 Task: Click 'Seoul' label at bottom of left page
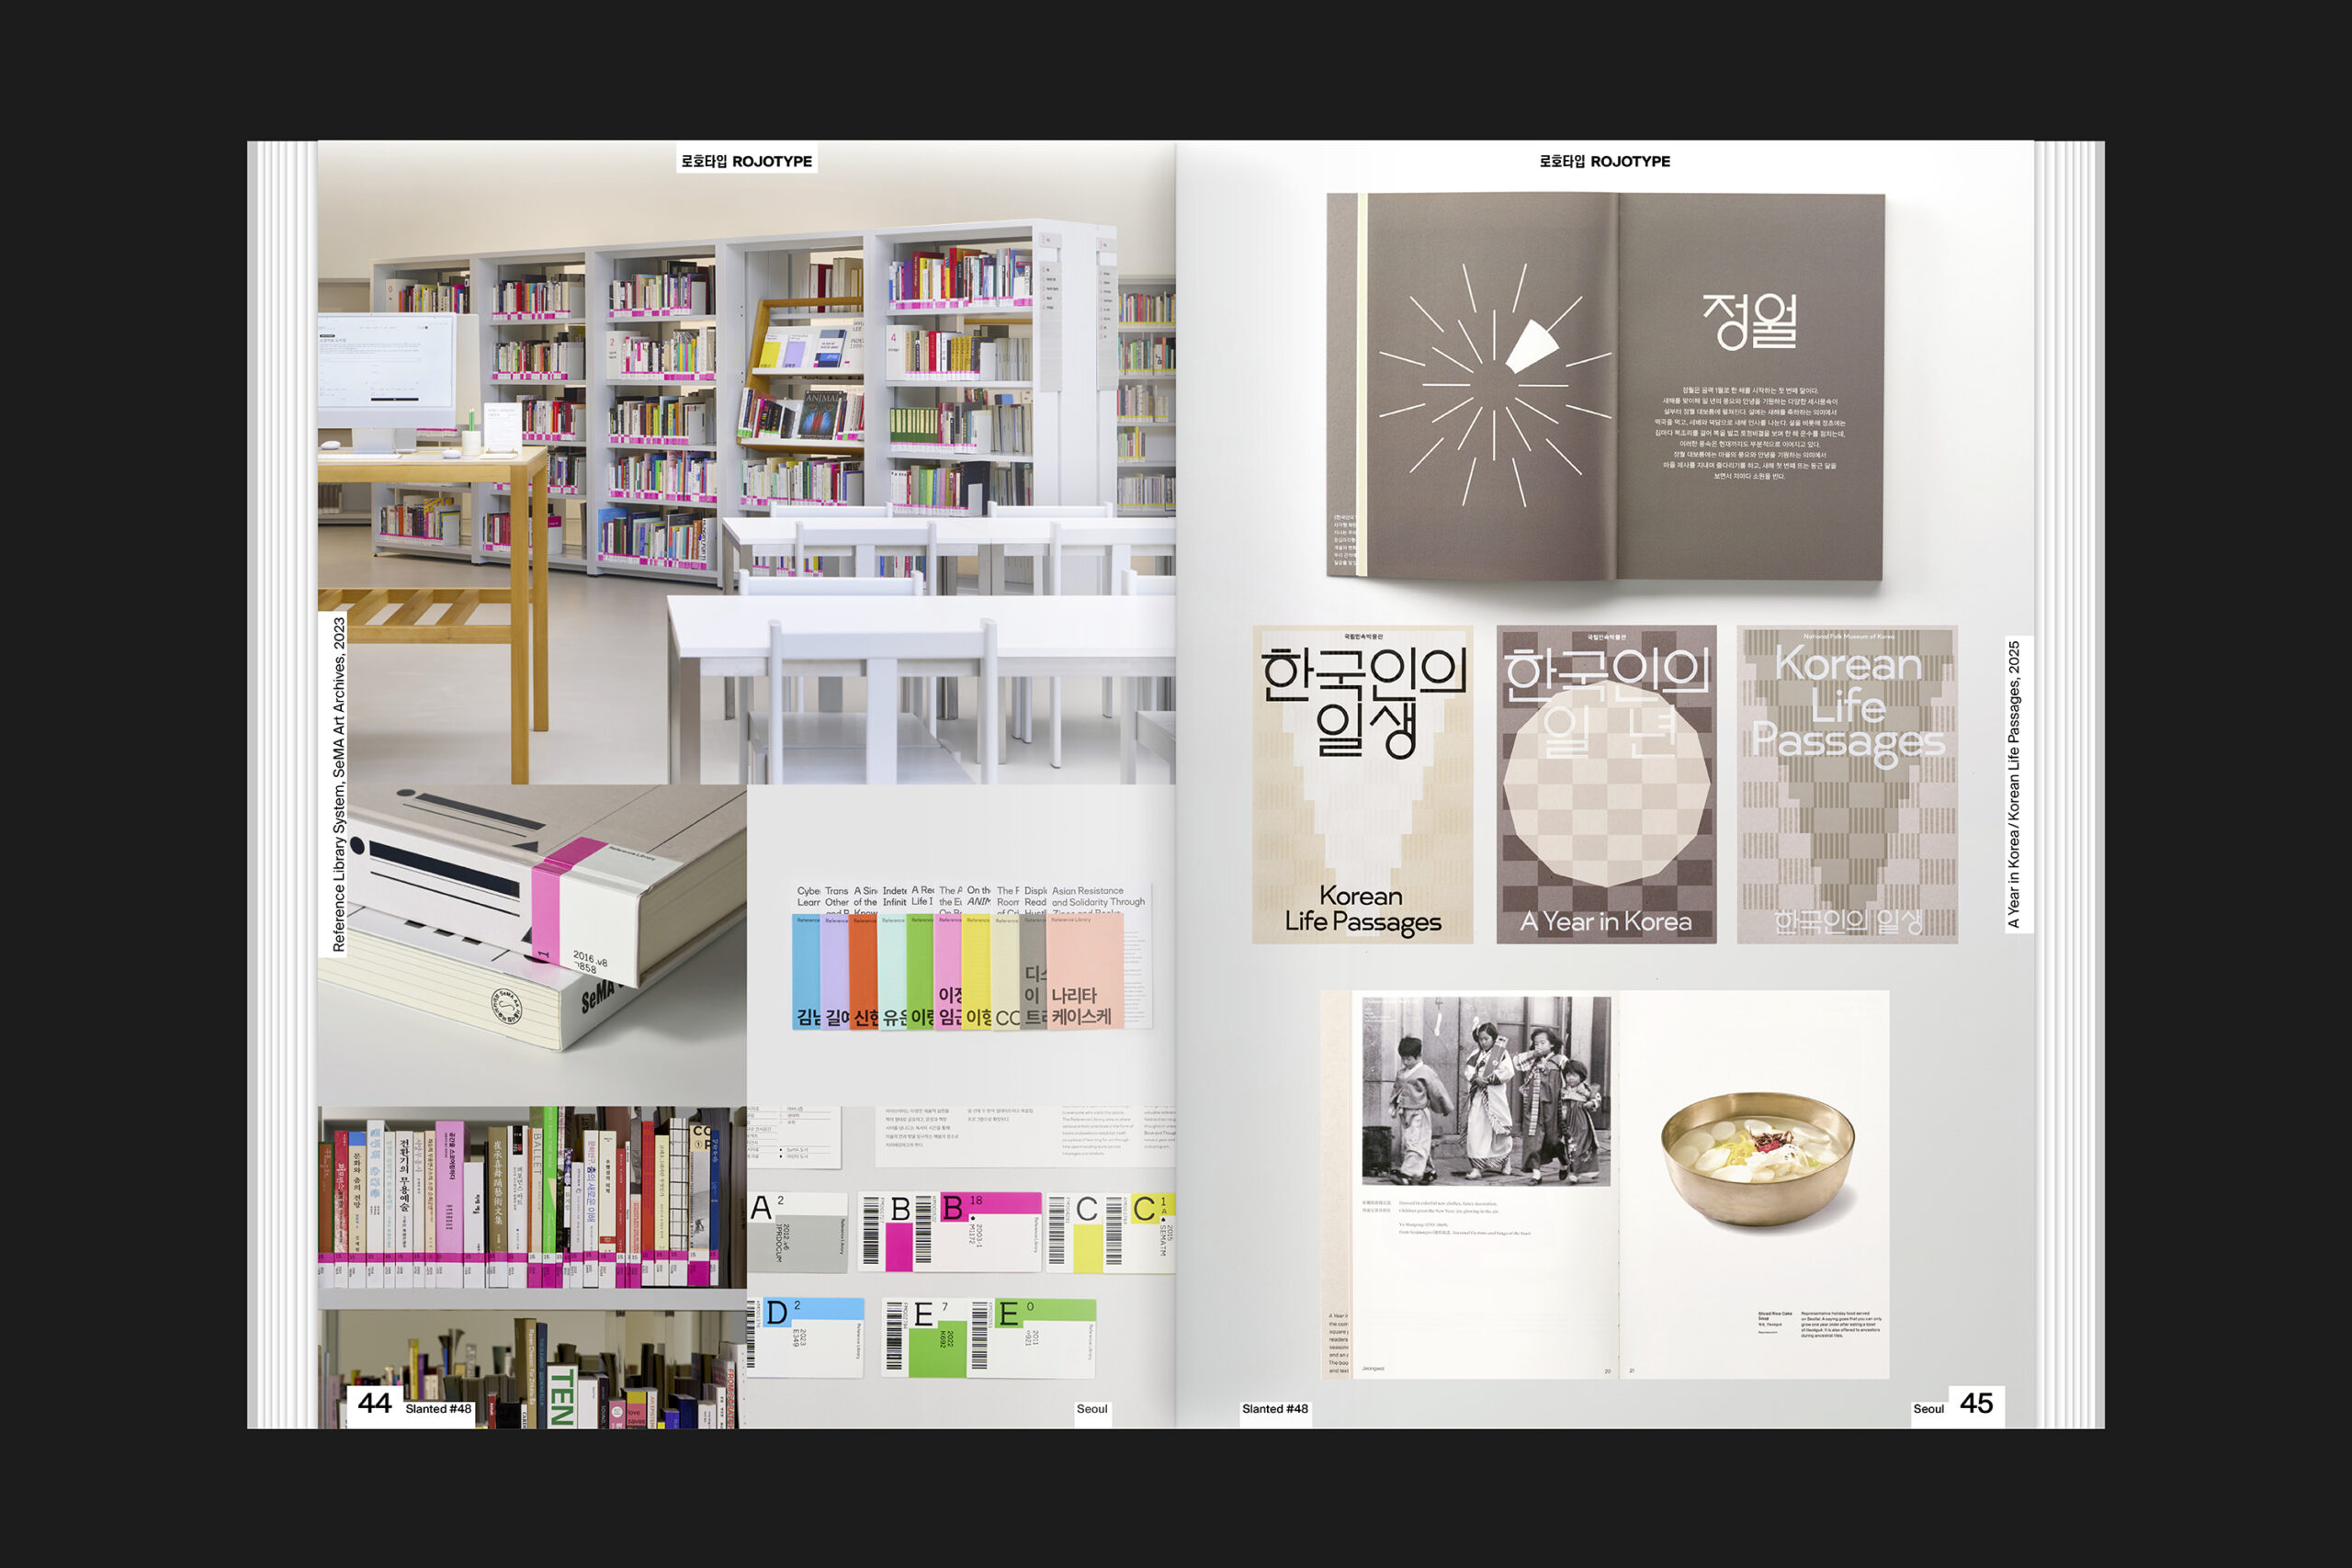(1092, 1409)
